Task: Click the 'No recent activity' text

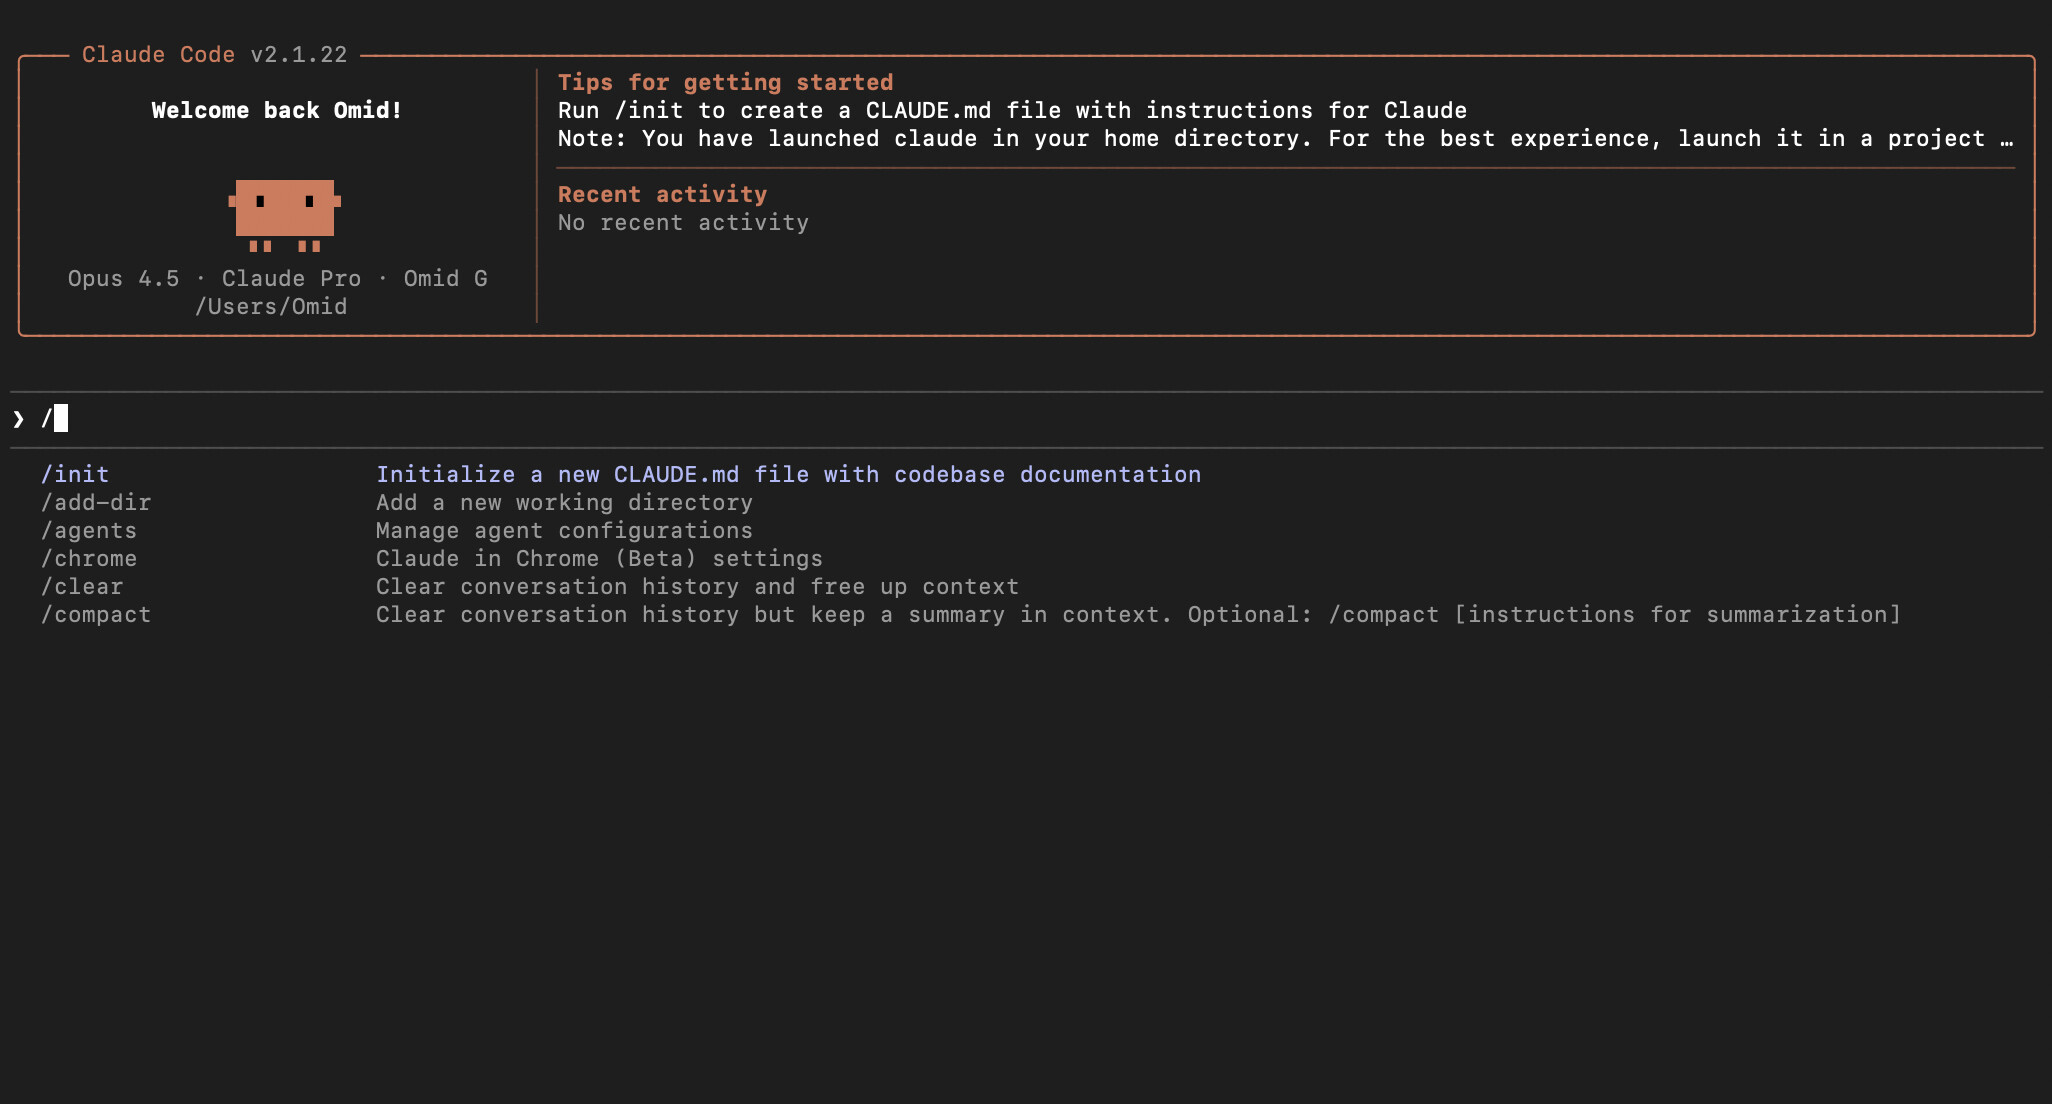Action: tap(683, 222)
